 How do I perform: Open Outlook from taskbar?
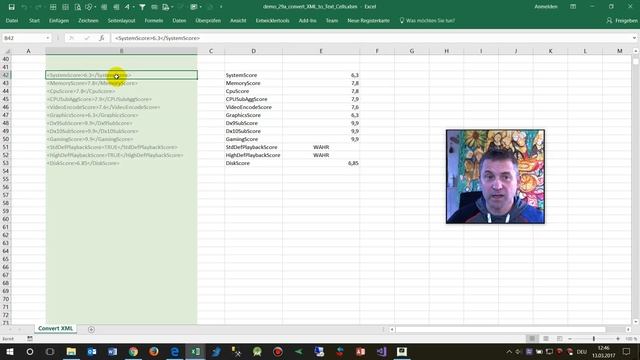pos(92,351)
